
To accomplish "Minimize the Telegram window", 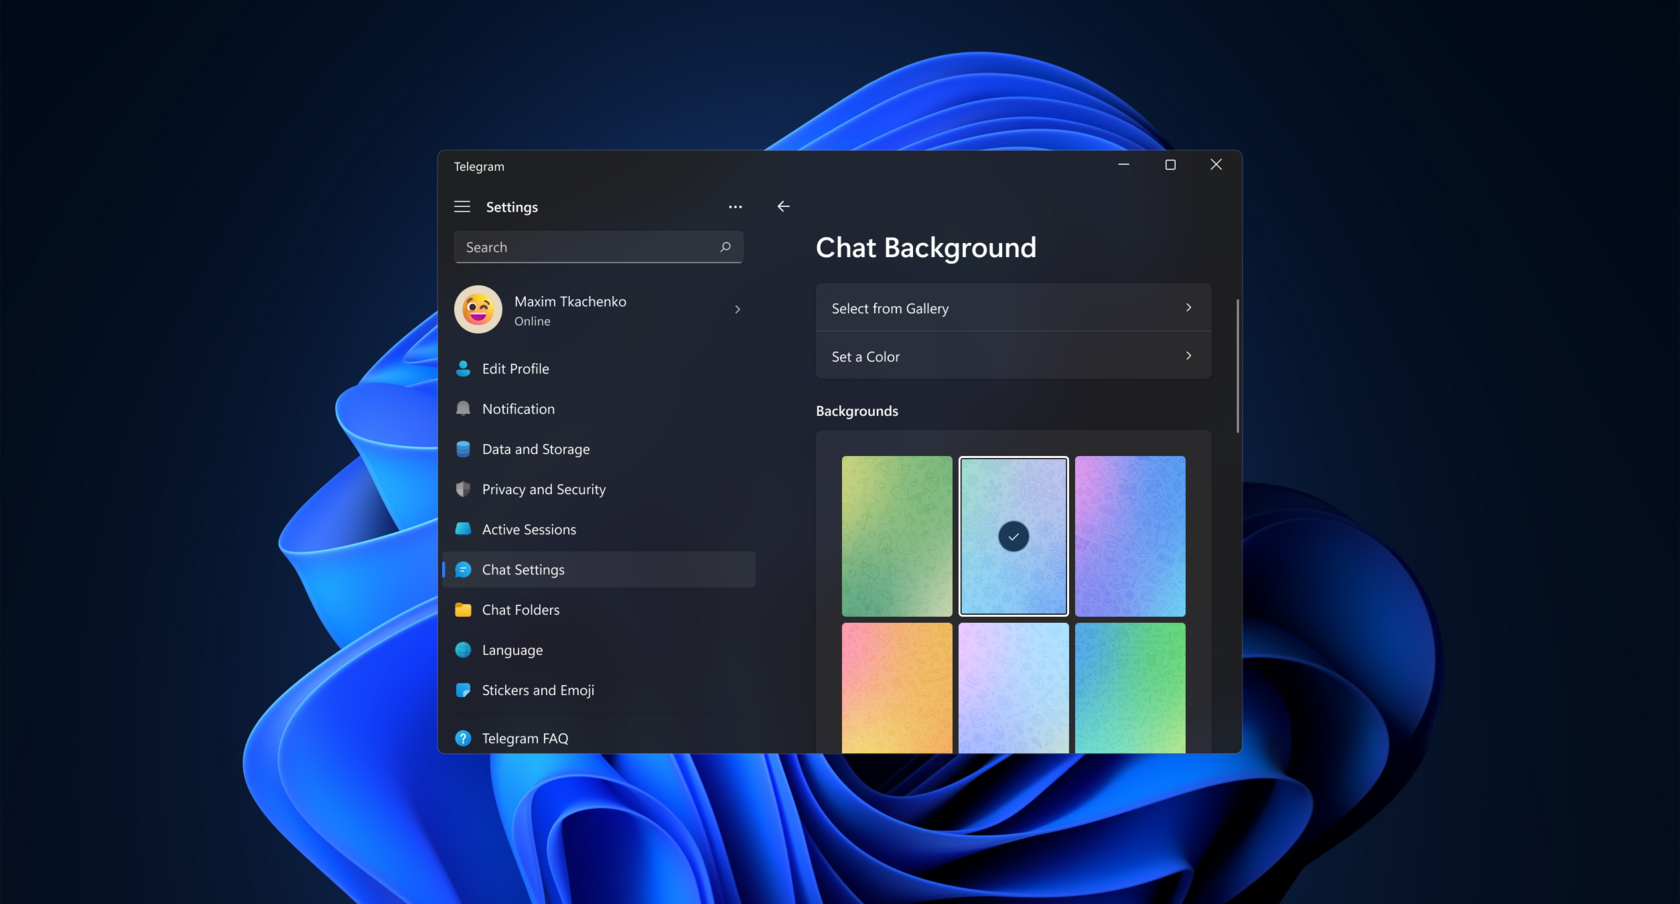I will (1124, 165).
